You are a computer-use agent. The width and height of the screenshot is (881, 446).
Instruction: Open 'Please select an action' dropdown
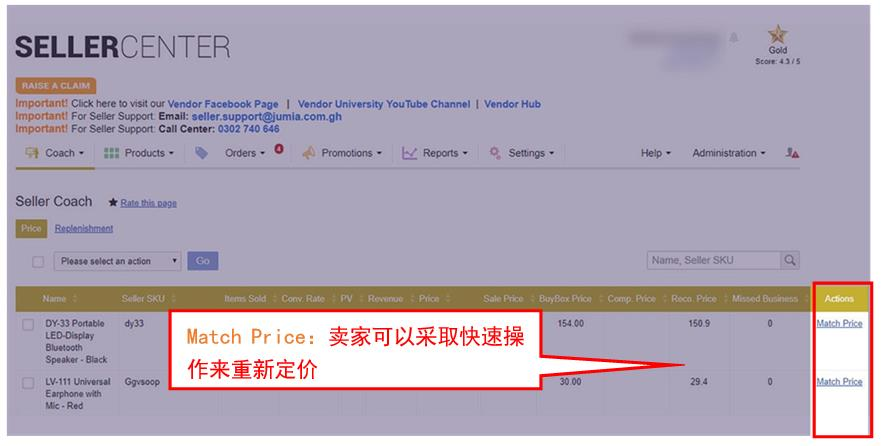(x=117, y=261)
